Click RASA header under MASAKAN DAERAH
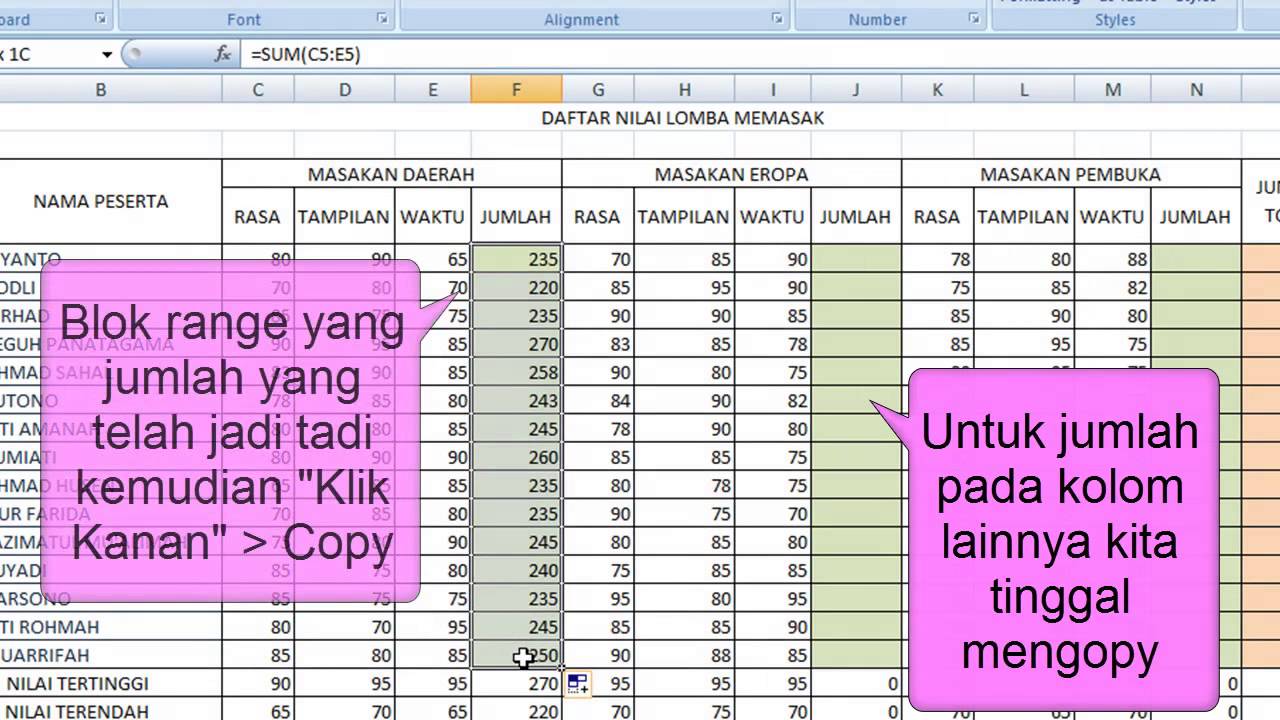 point(258,216)
